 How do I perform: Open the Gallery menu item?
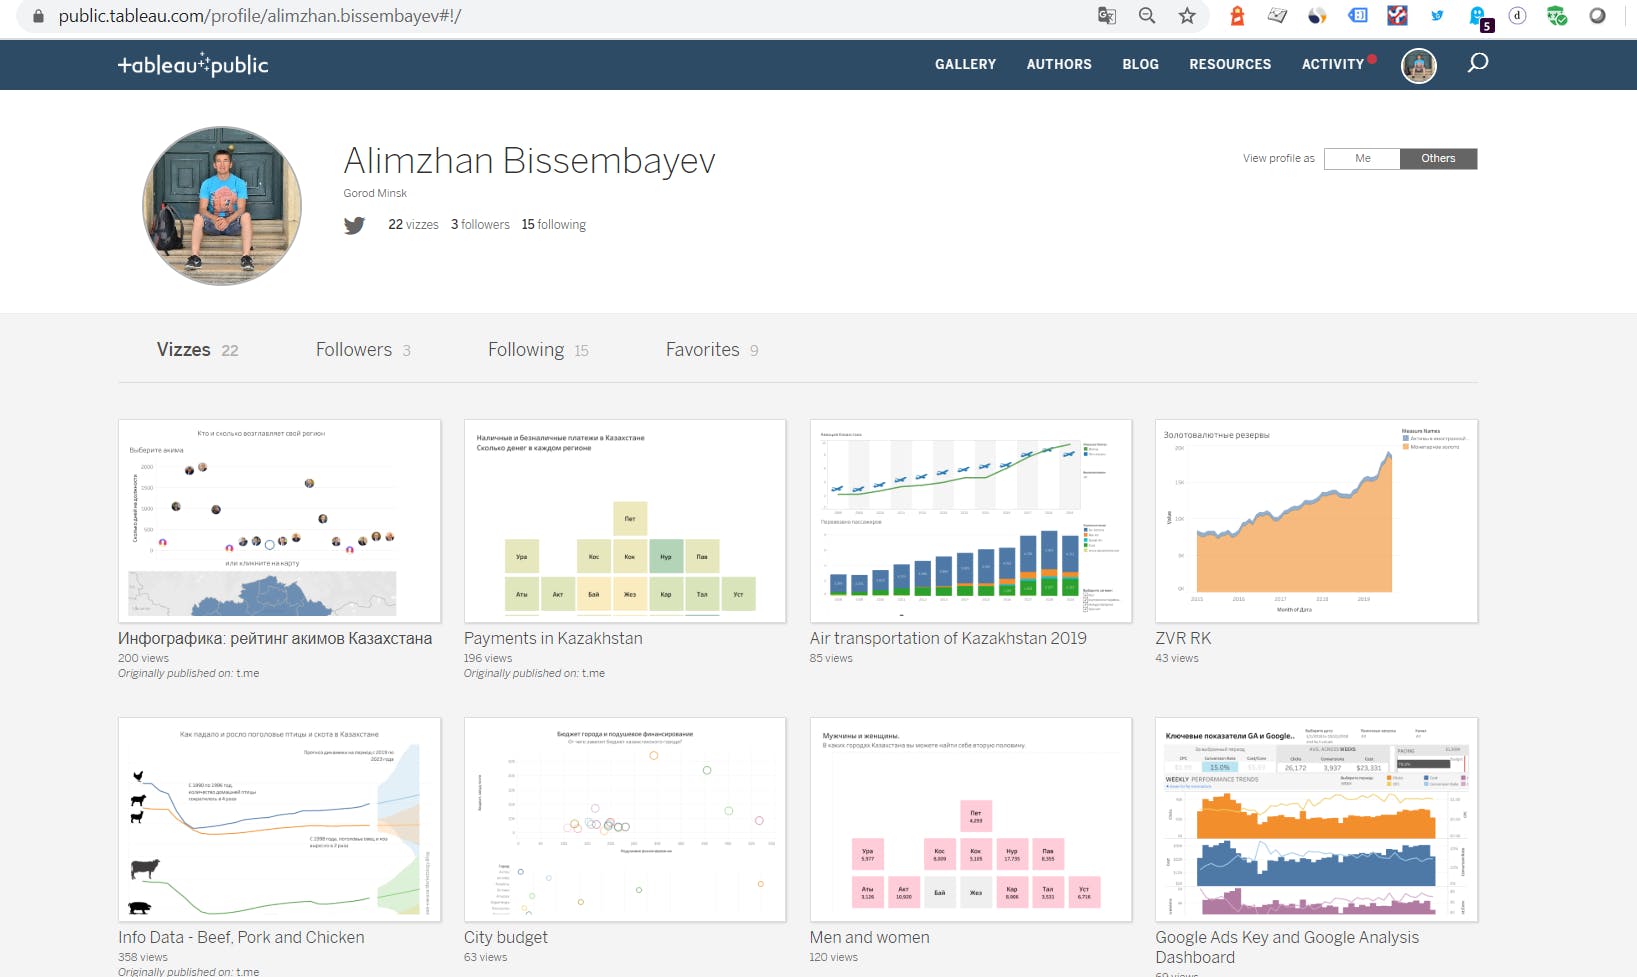tap(965, 64)
